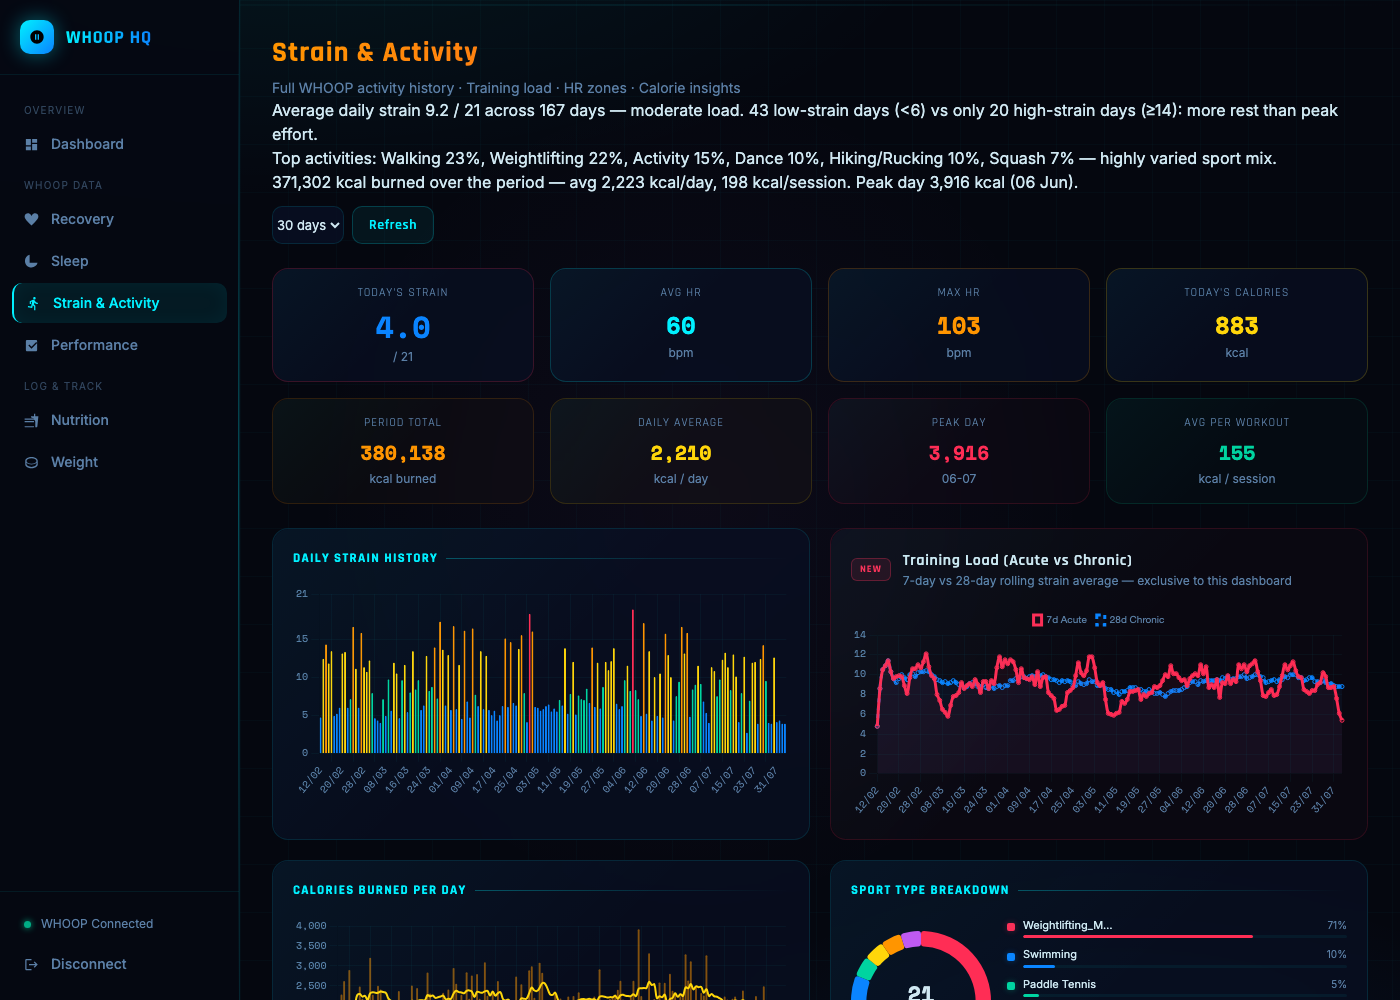This screenshot has width=1400, height=1000.
Task: Select Strain & Activity in sidebar
Action: (x=120, y=303)
